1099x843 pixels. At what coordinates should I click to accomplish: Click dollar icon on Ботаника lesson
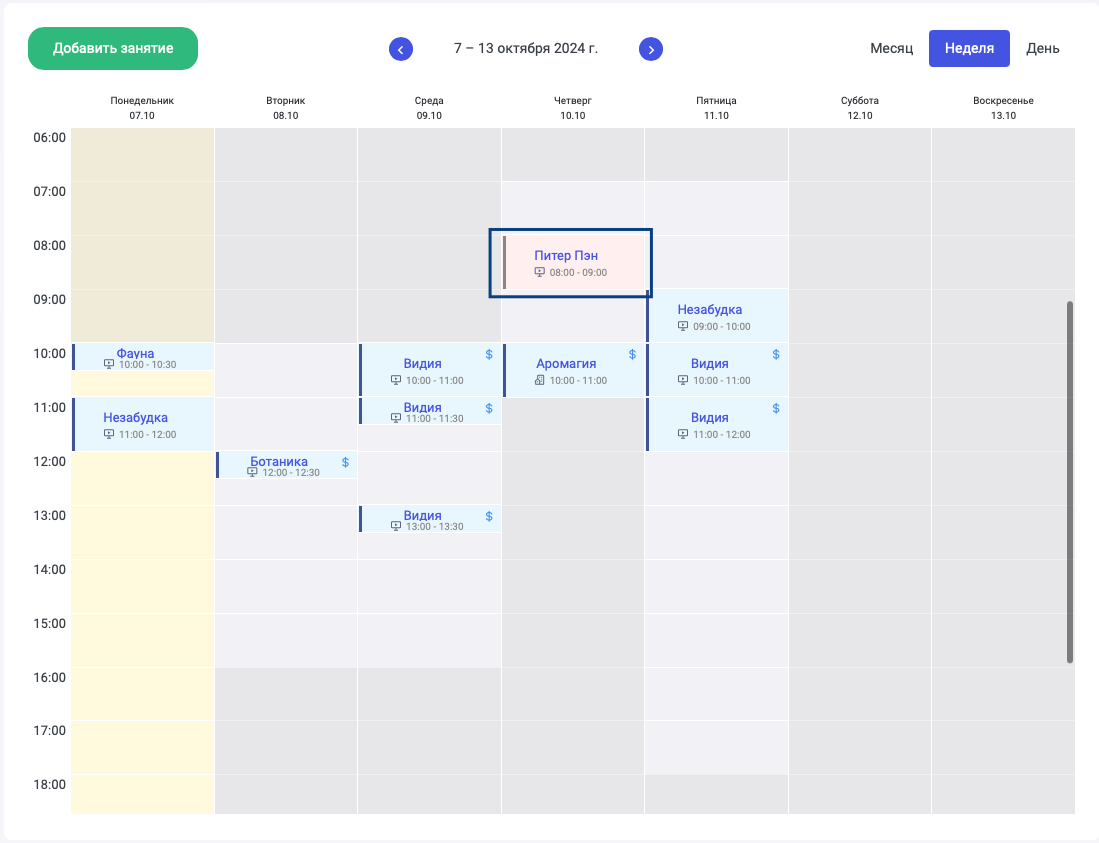tap(345, 462)
